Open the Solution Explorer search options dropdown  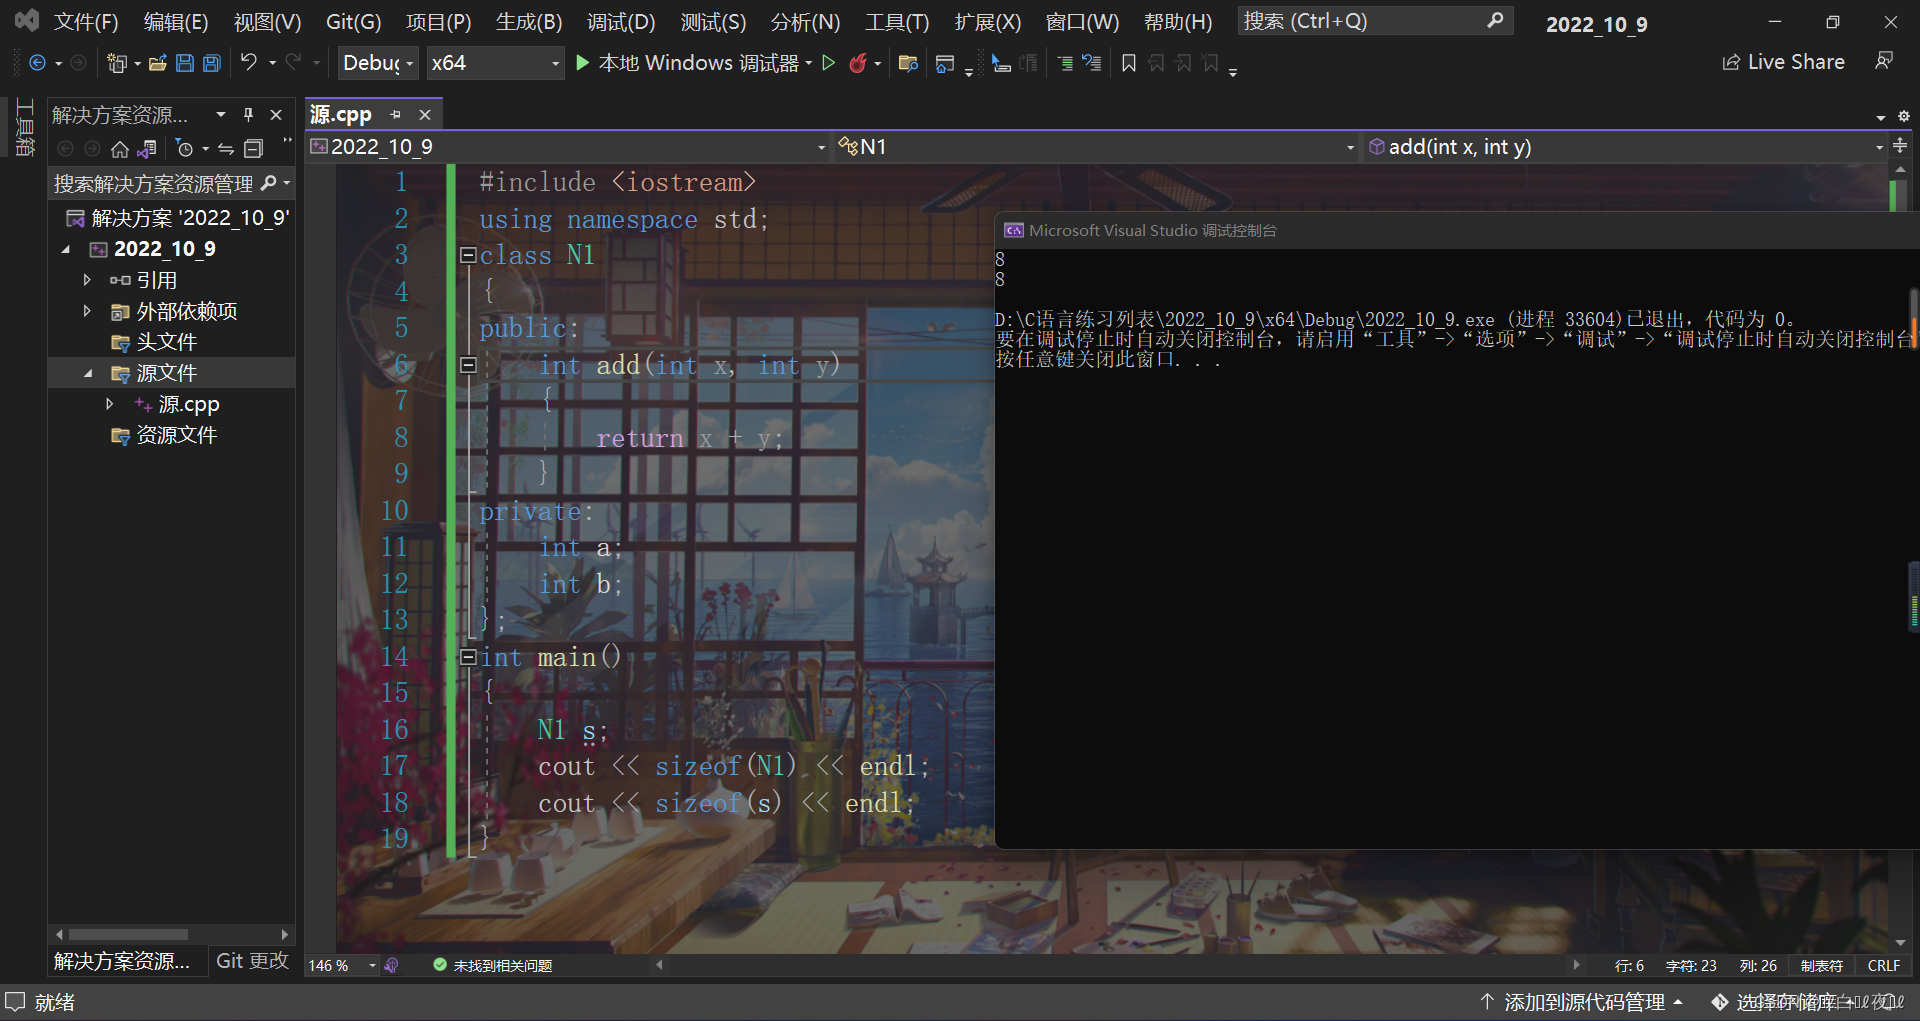point(287,184)
